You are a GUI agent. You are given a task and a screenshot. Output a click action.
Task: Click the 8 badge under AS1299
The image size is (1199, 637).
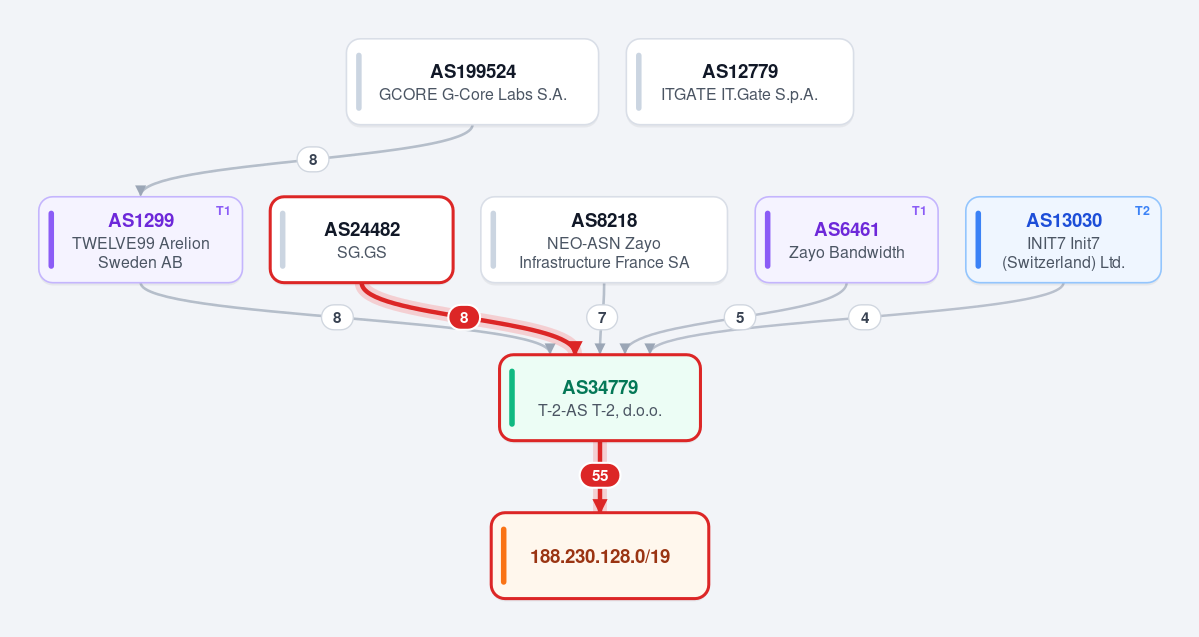(x=337, y=317)
